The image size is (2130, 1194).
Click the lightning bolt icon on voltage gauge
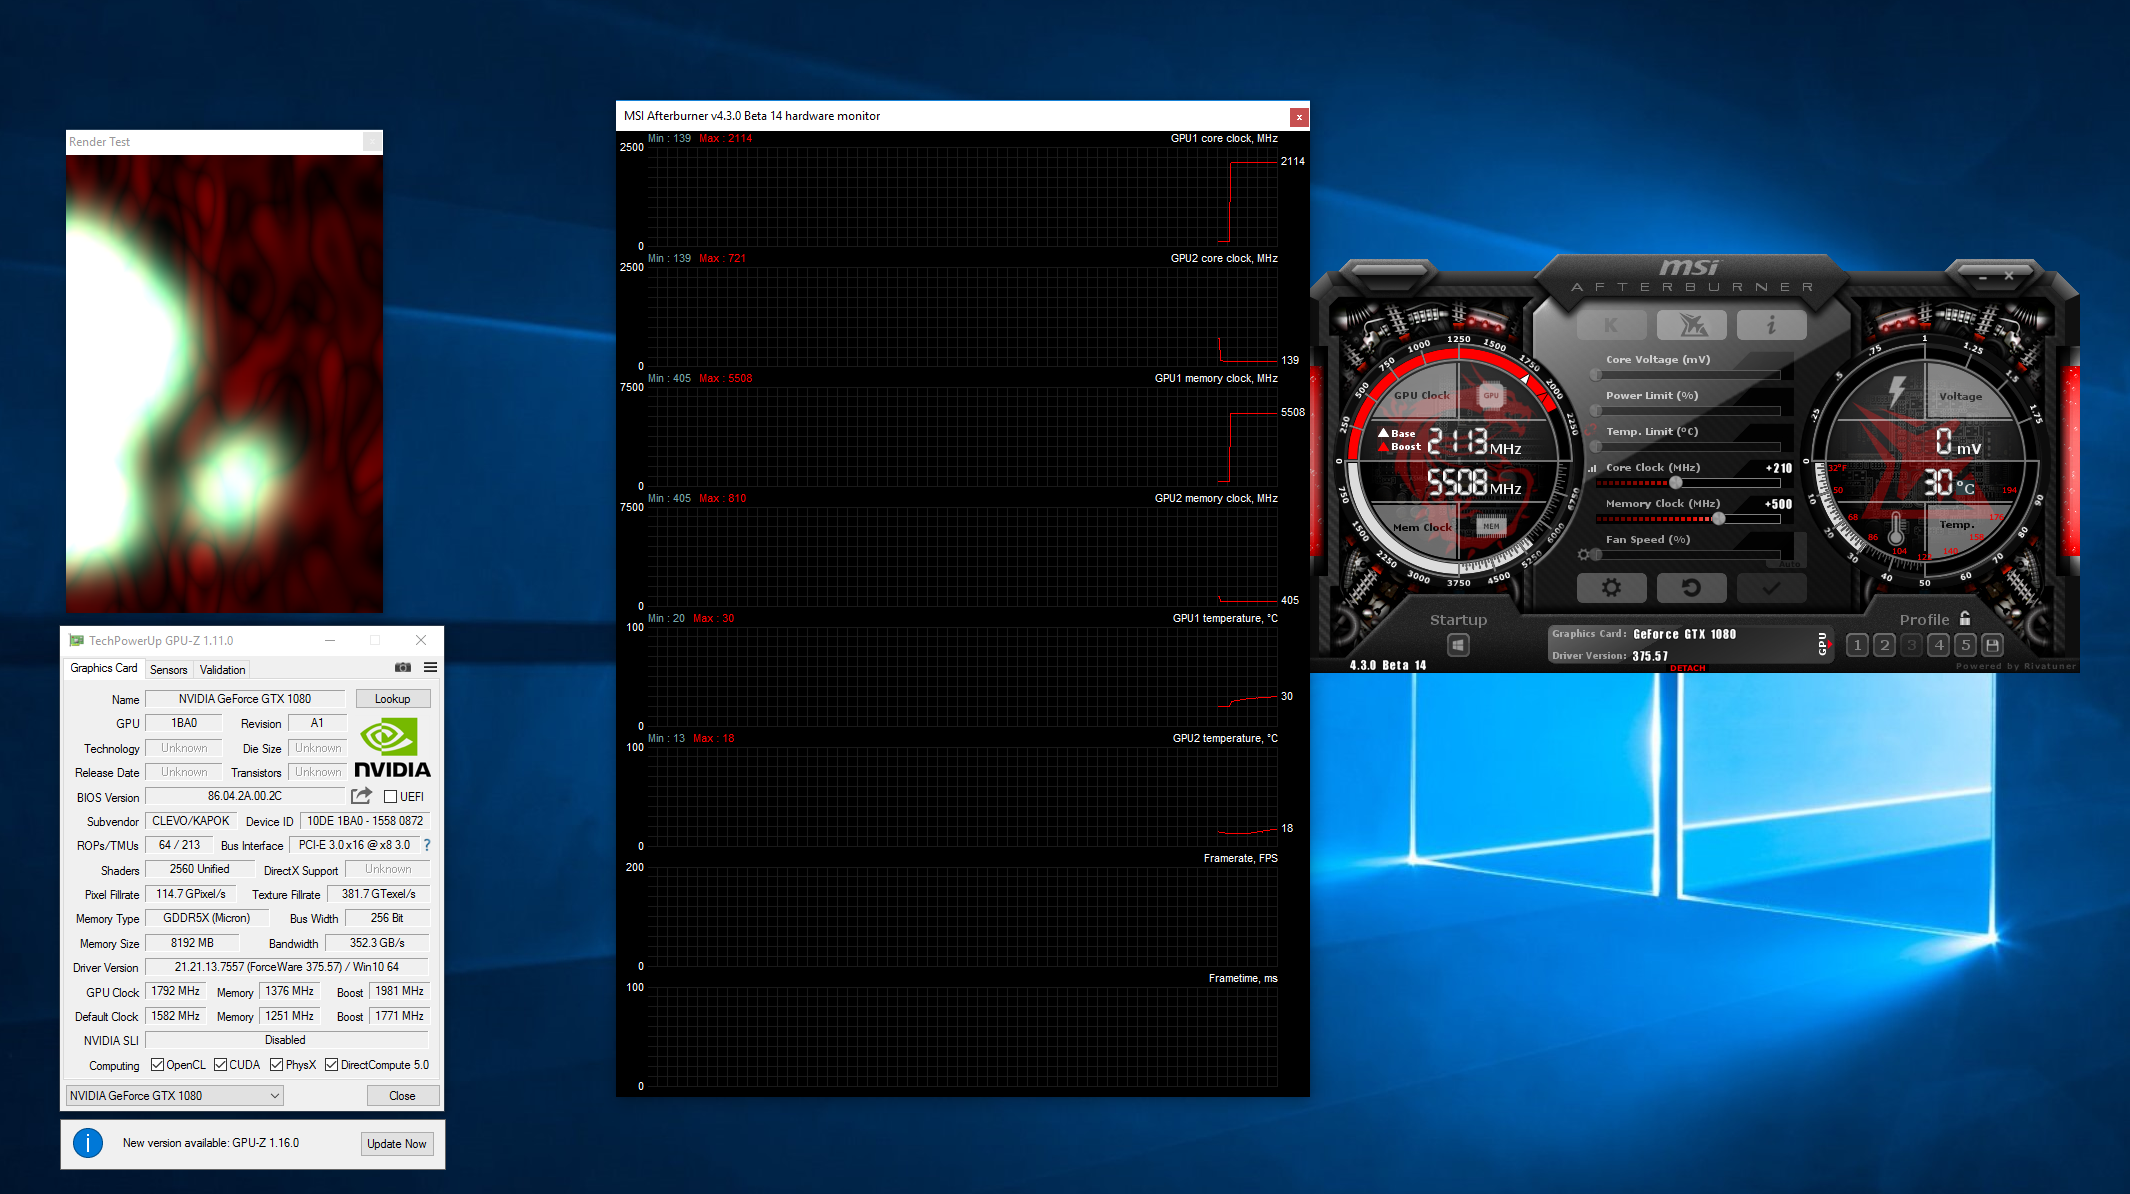point(1896,391)
